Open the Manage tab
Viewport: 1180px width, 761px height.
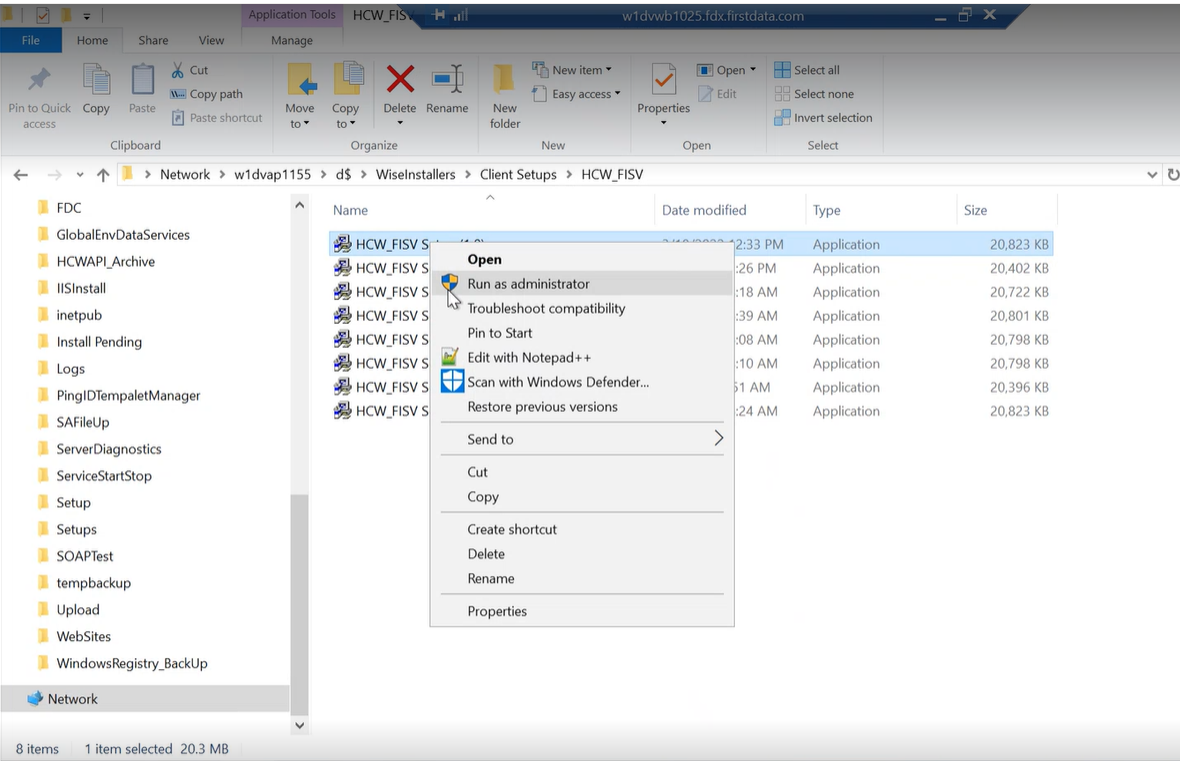[x=292, y=40]
